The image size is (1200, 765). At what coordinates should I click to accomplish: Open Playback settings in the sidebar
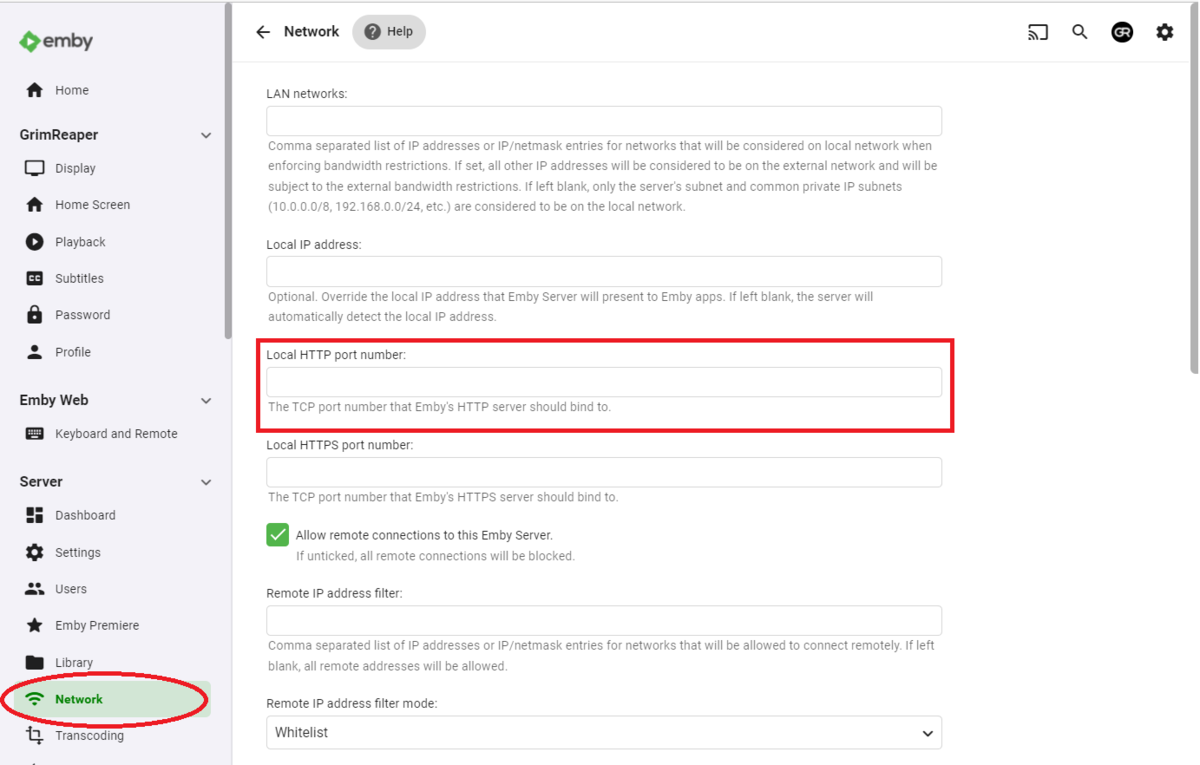tap(80, 242)
